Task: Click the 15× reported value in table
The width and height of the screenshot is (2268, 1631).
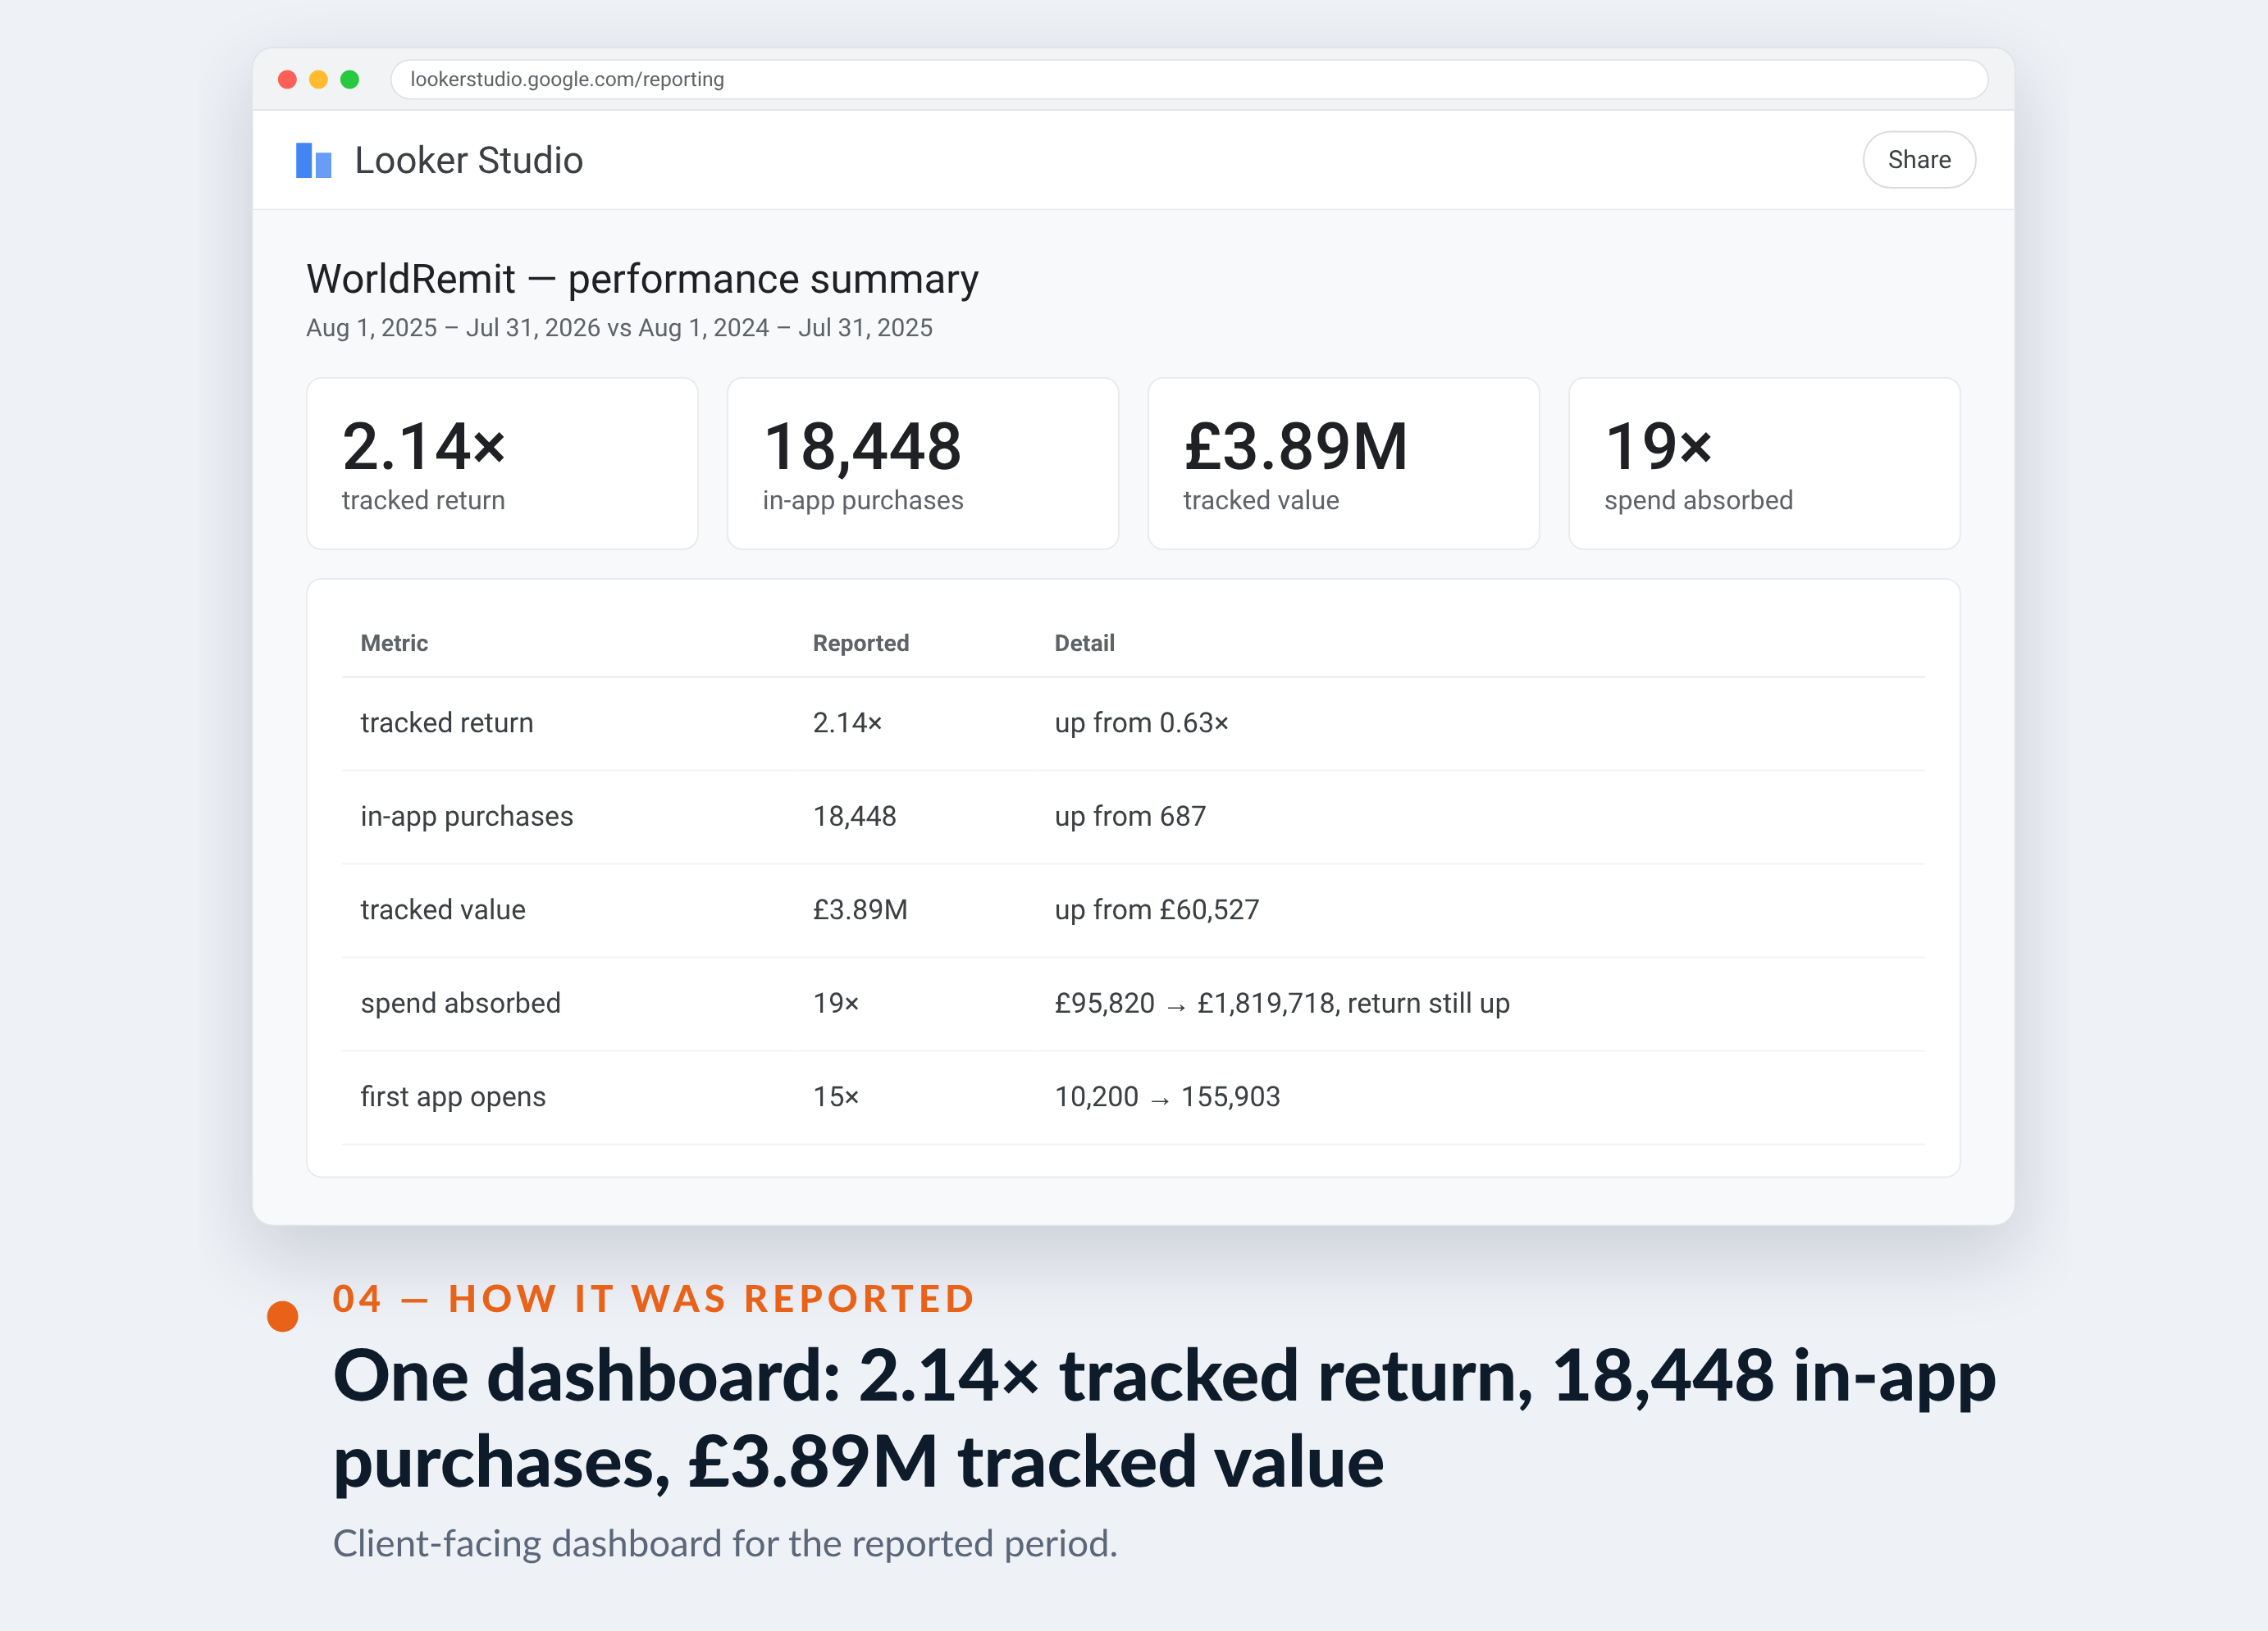Action: pyautogui.click(x=836, y=1097)
